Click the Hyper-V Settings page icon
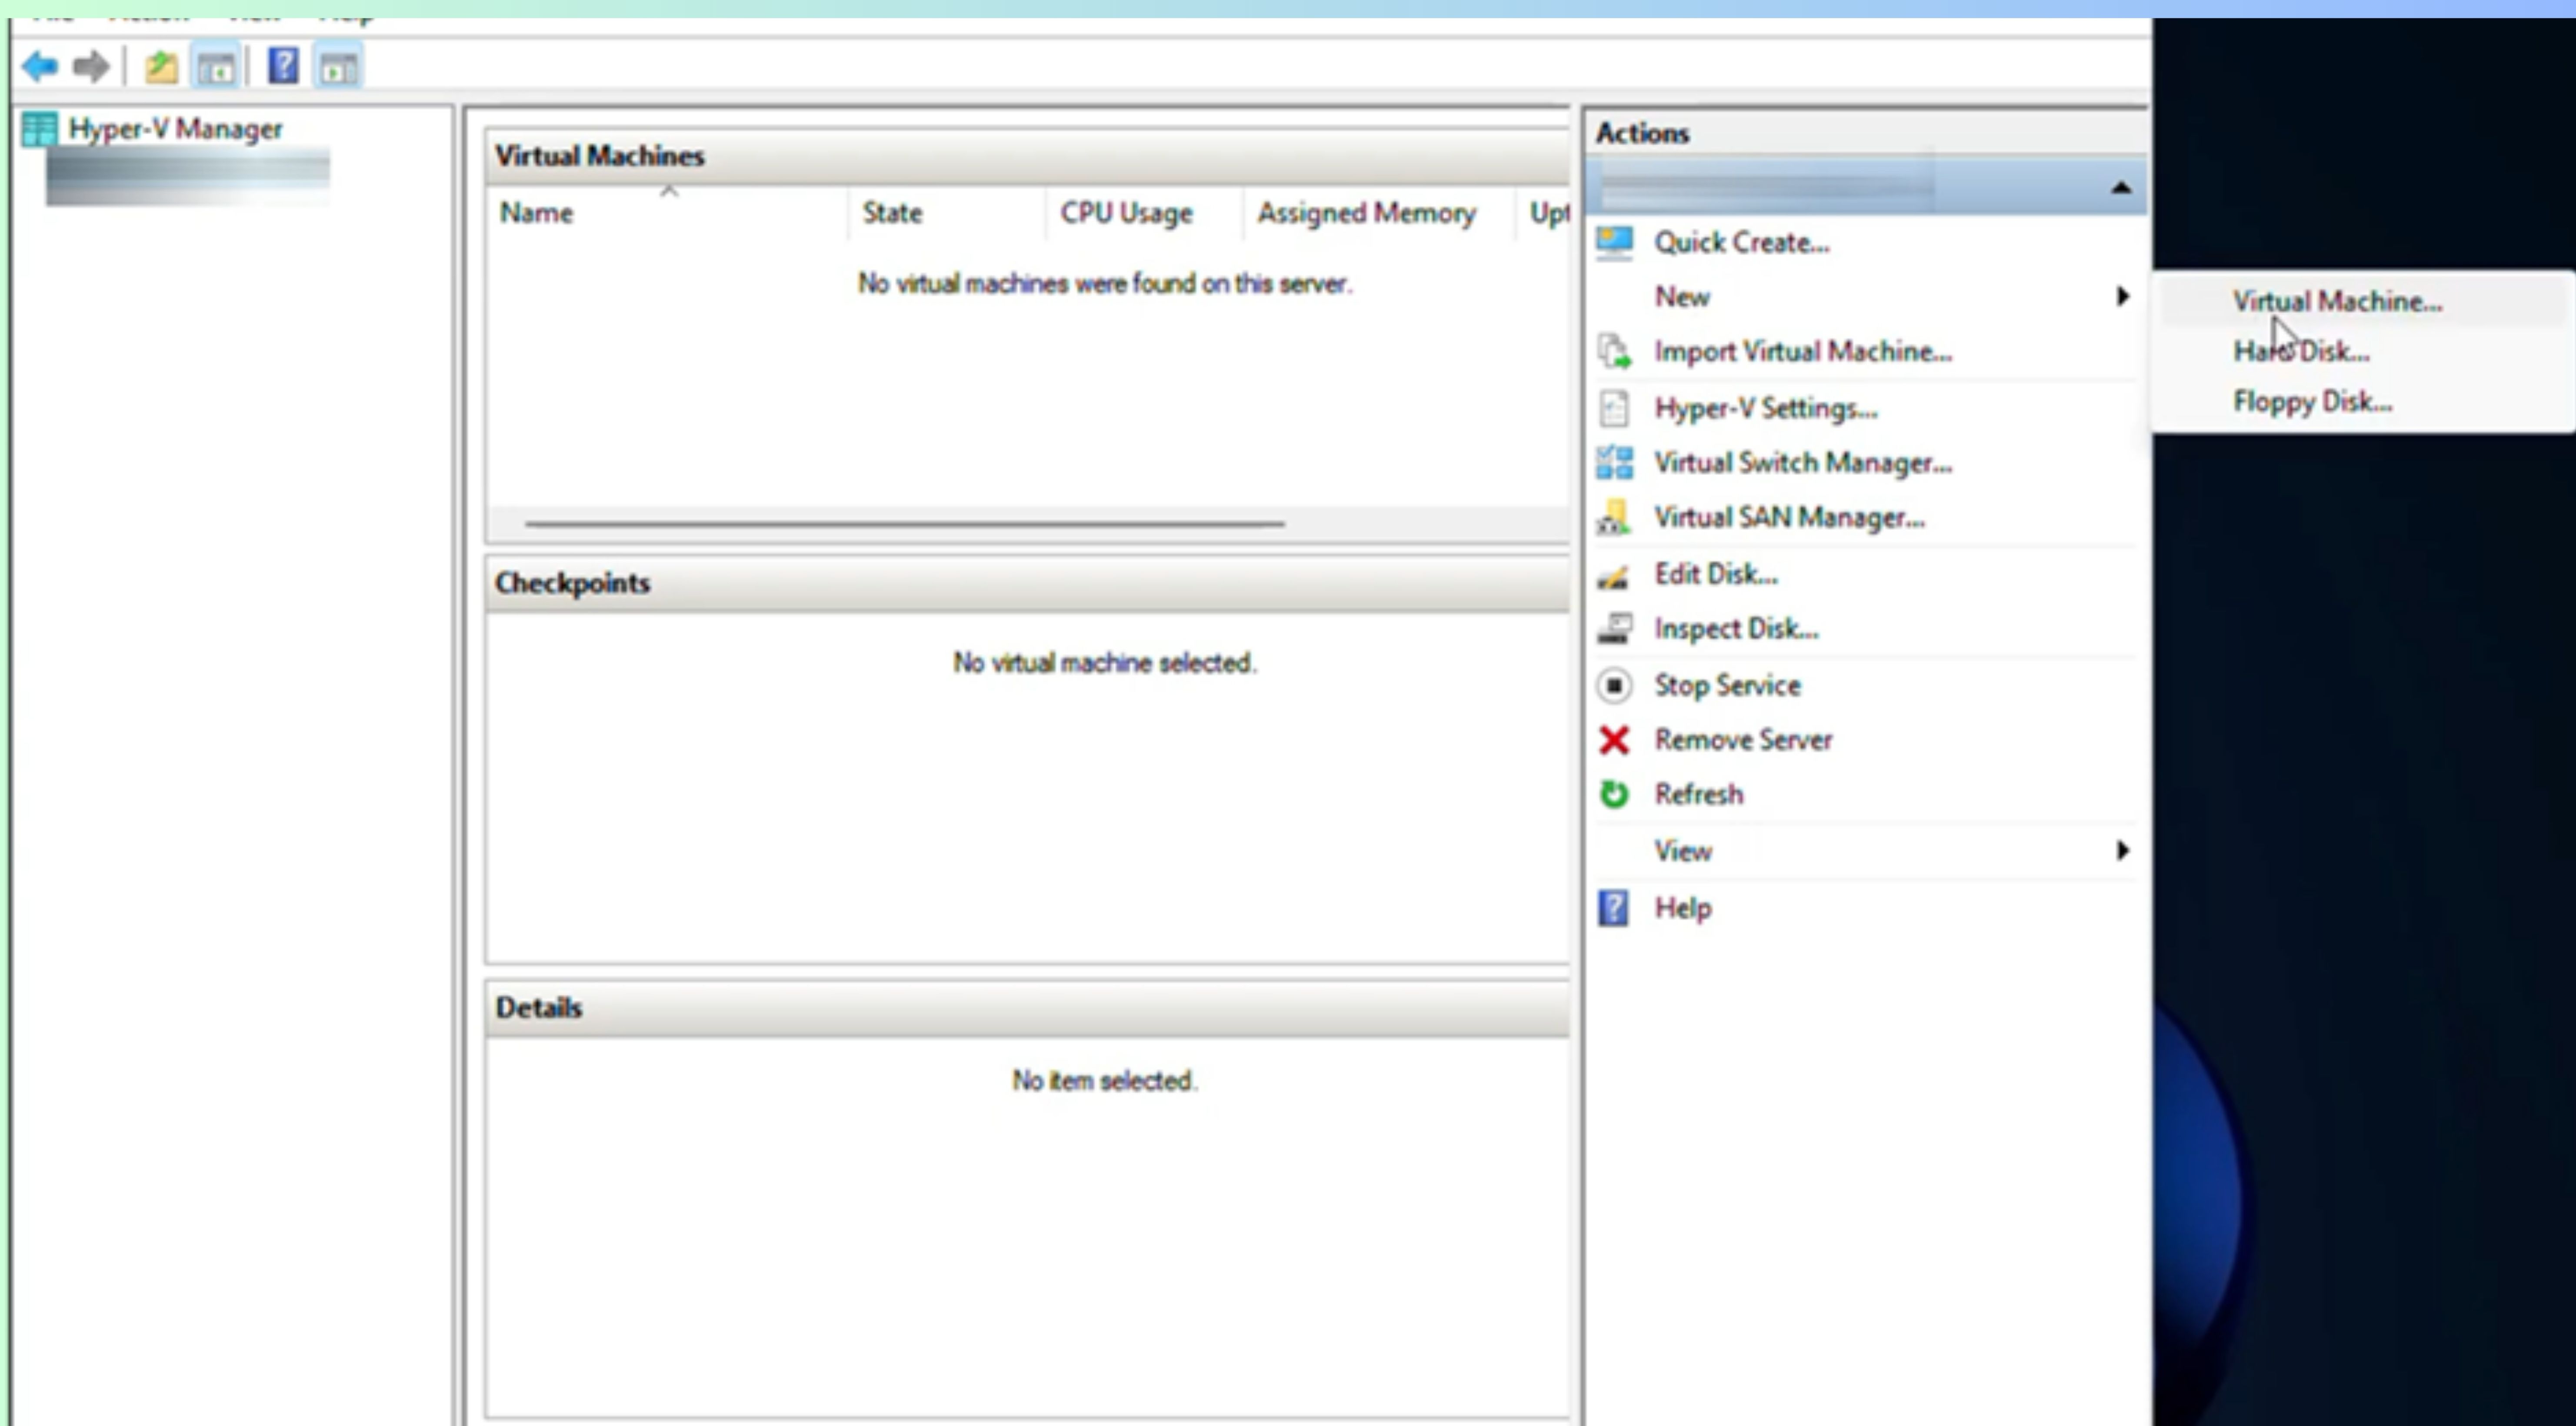Screen dimensions: 2576x1426 [1614, 408]
